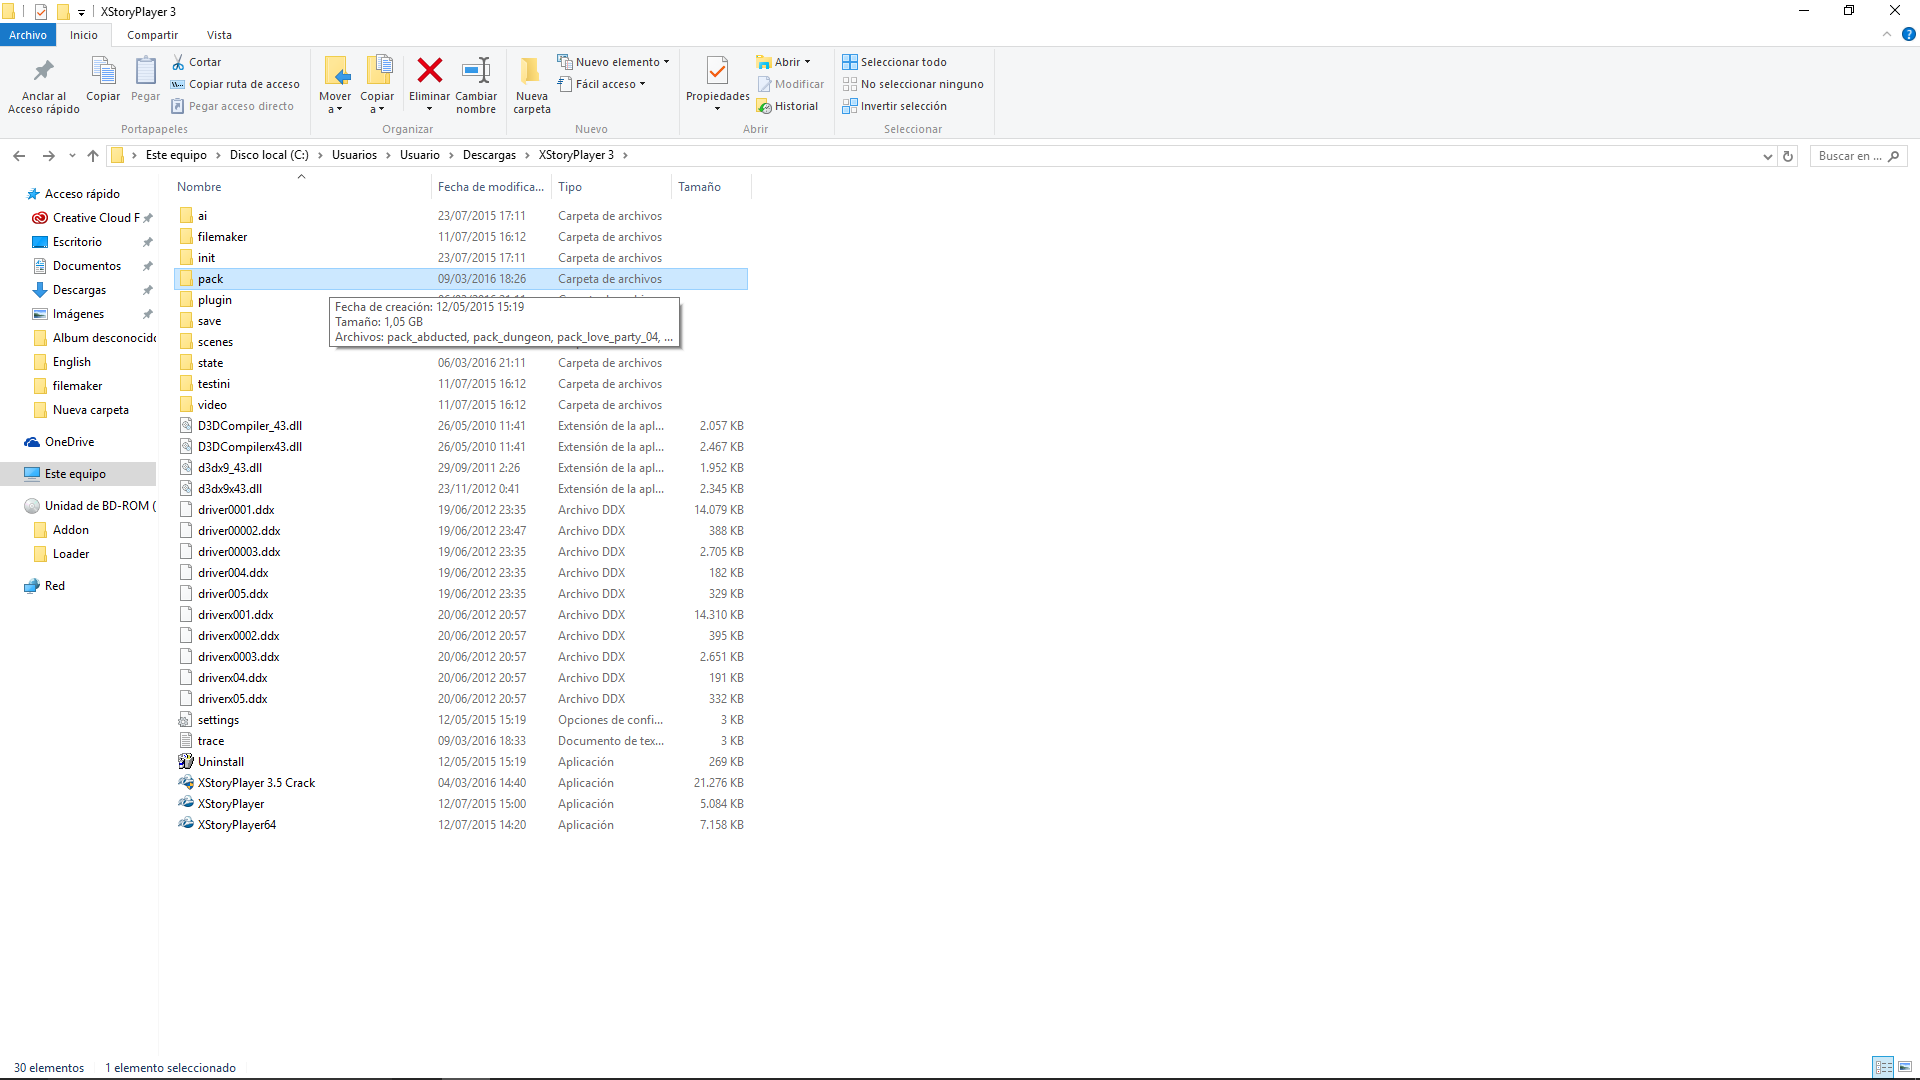Screen dimensions: 1920x1080
Task: Click Invertir selección
Action: coord(894,106)
